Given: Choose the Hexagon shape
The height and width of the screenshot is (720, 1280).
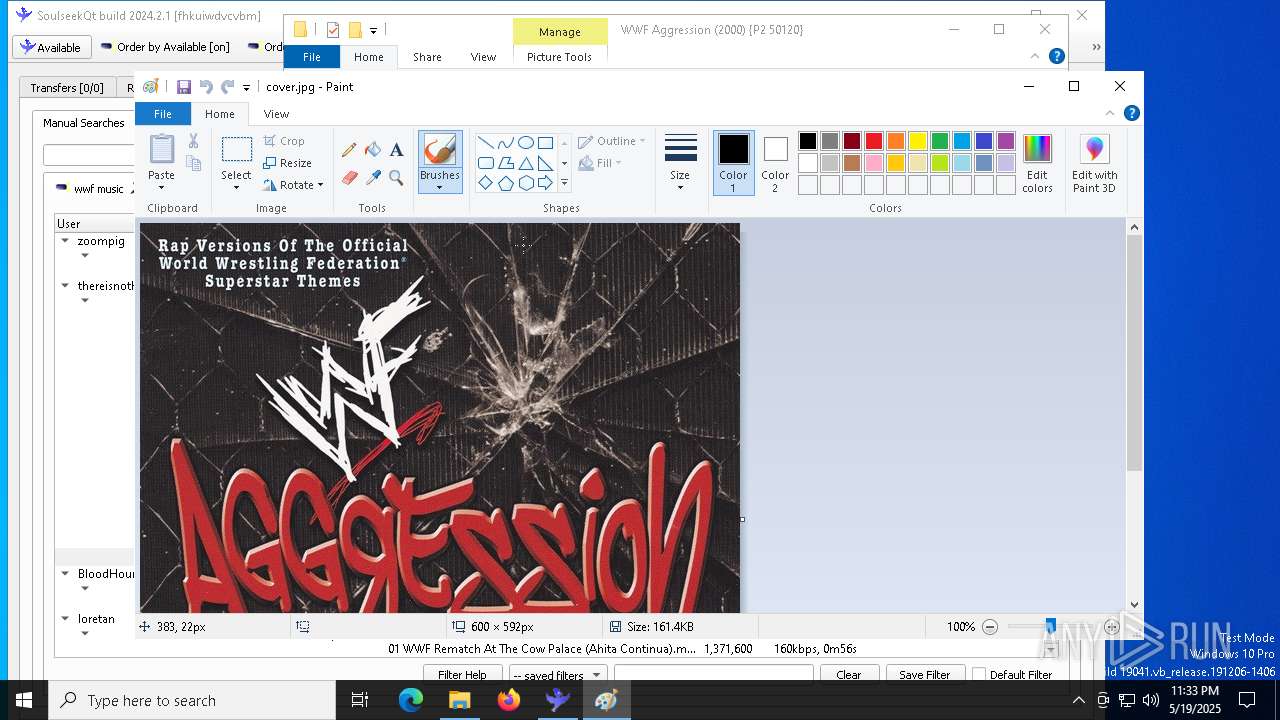Looking at the screenshot, I should point(525,183).
